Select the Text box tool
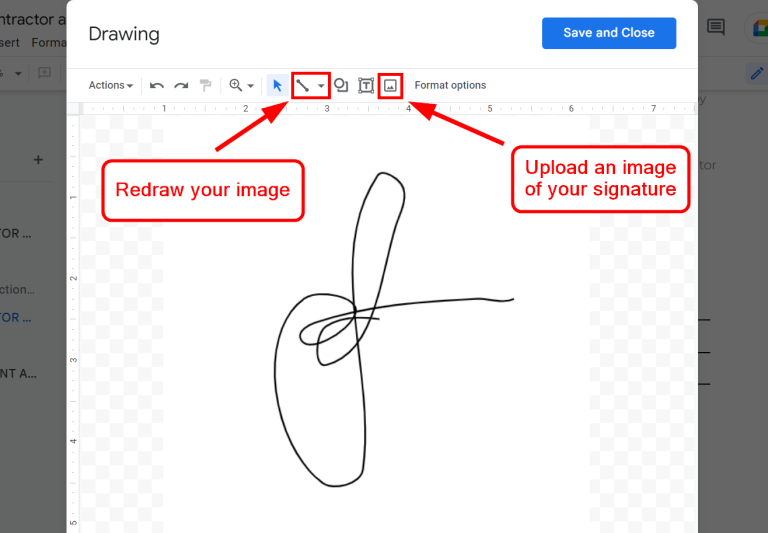 pyautogui.click(x=366, y=85)
